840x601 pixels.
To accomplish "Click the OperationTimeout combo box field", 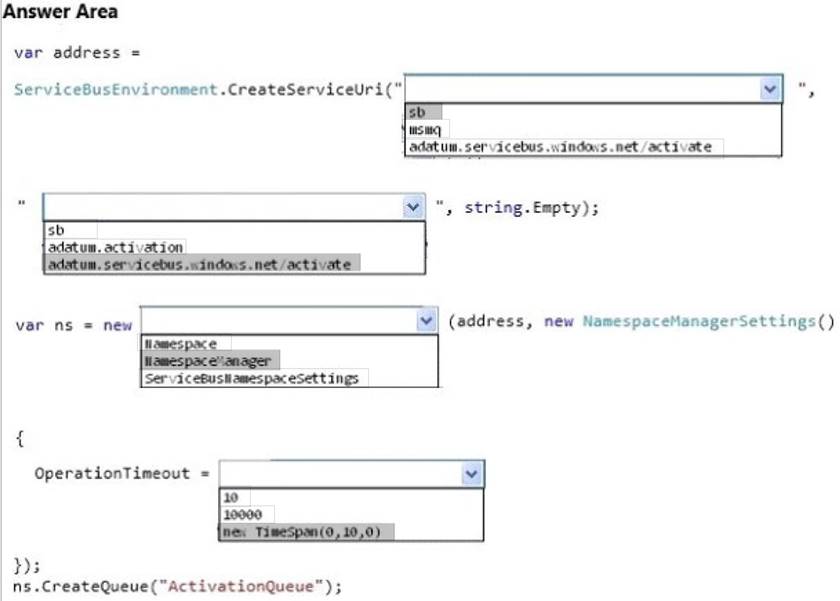I will (338, 474).
